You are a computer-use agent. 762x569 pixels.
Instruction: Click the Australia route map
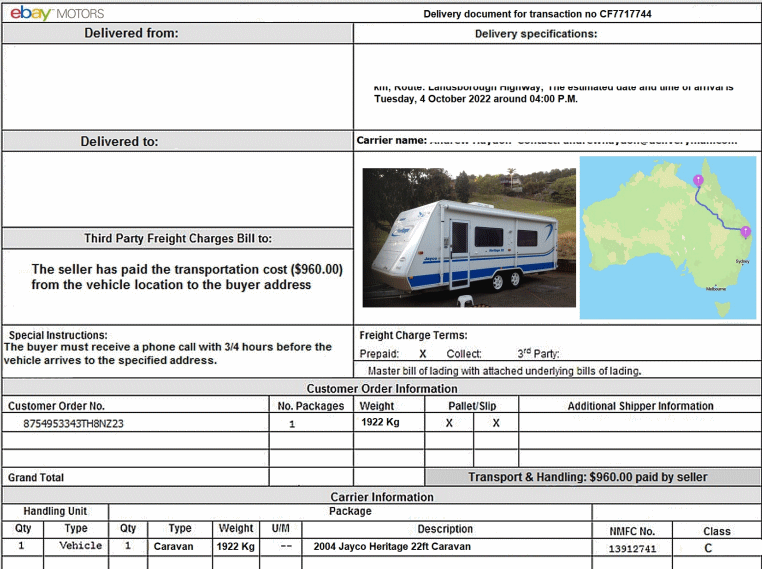coord(668,237)
